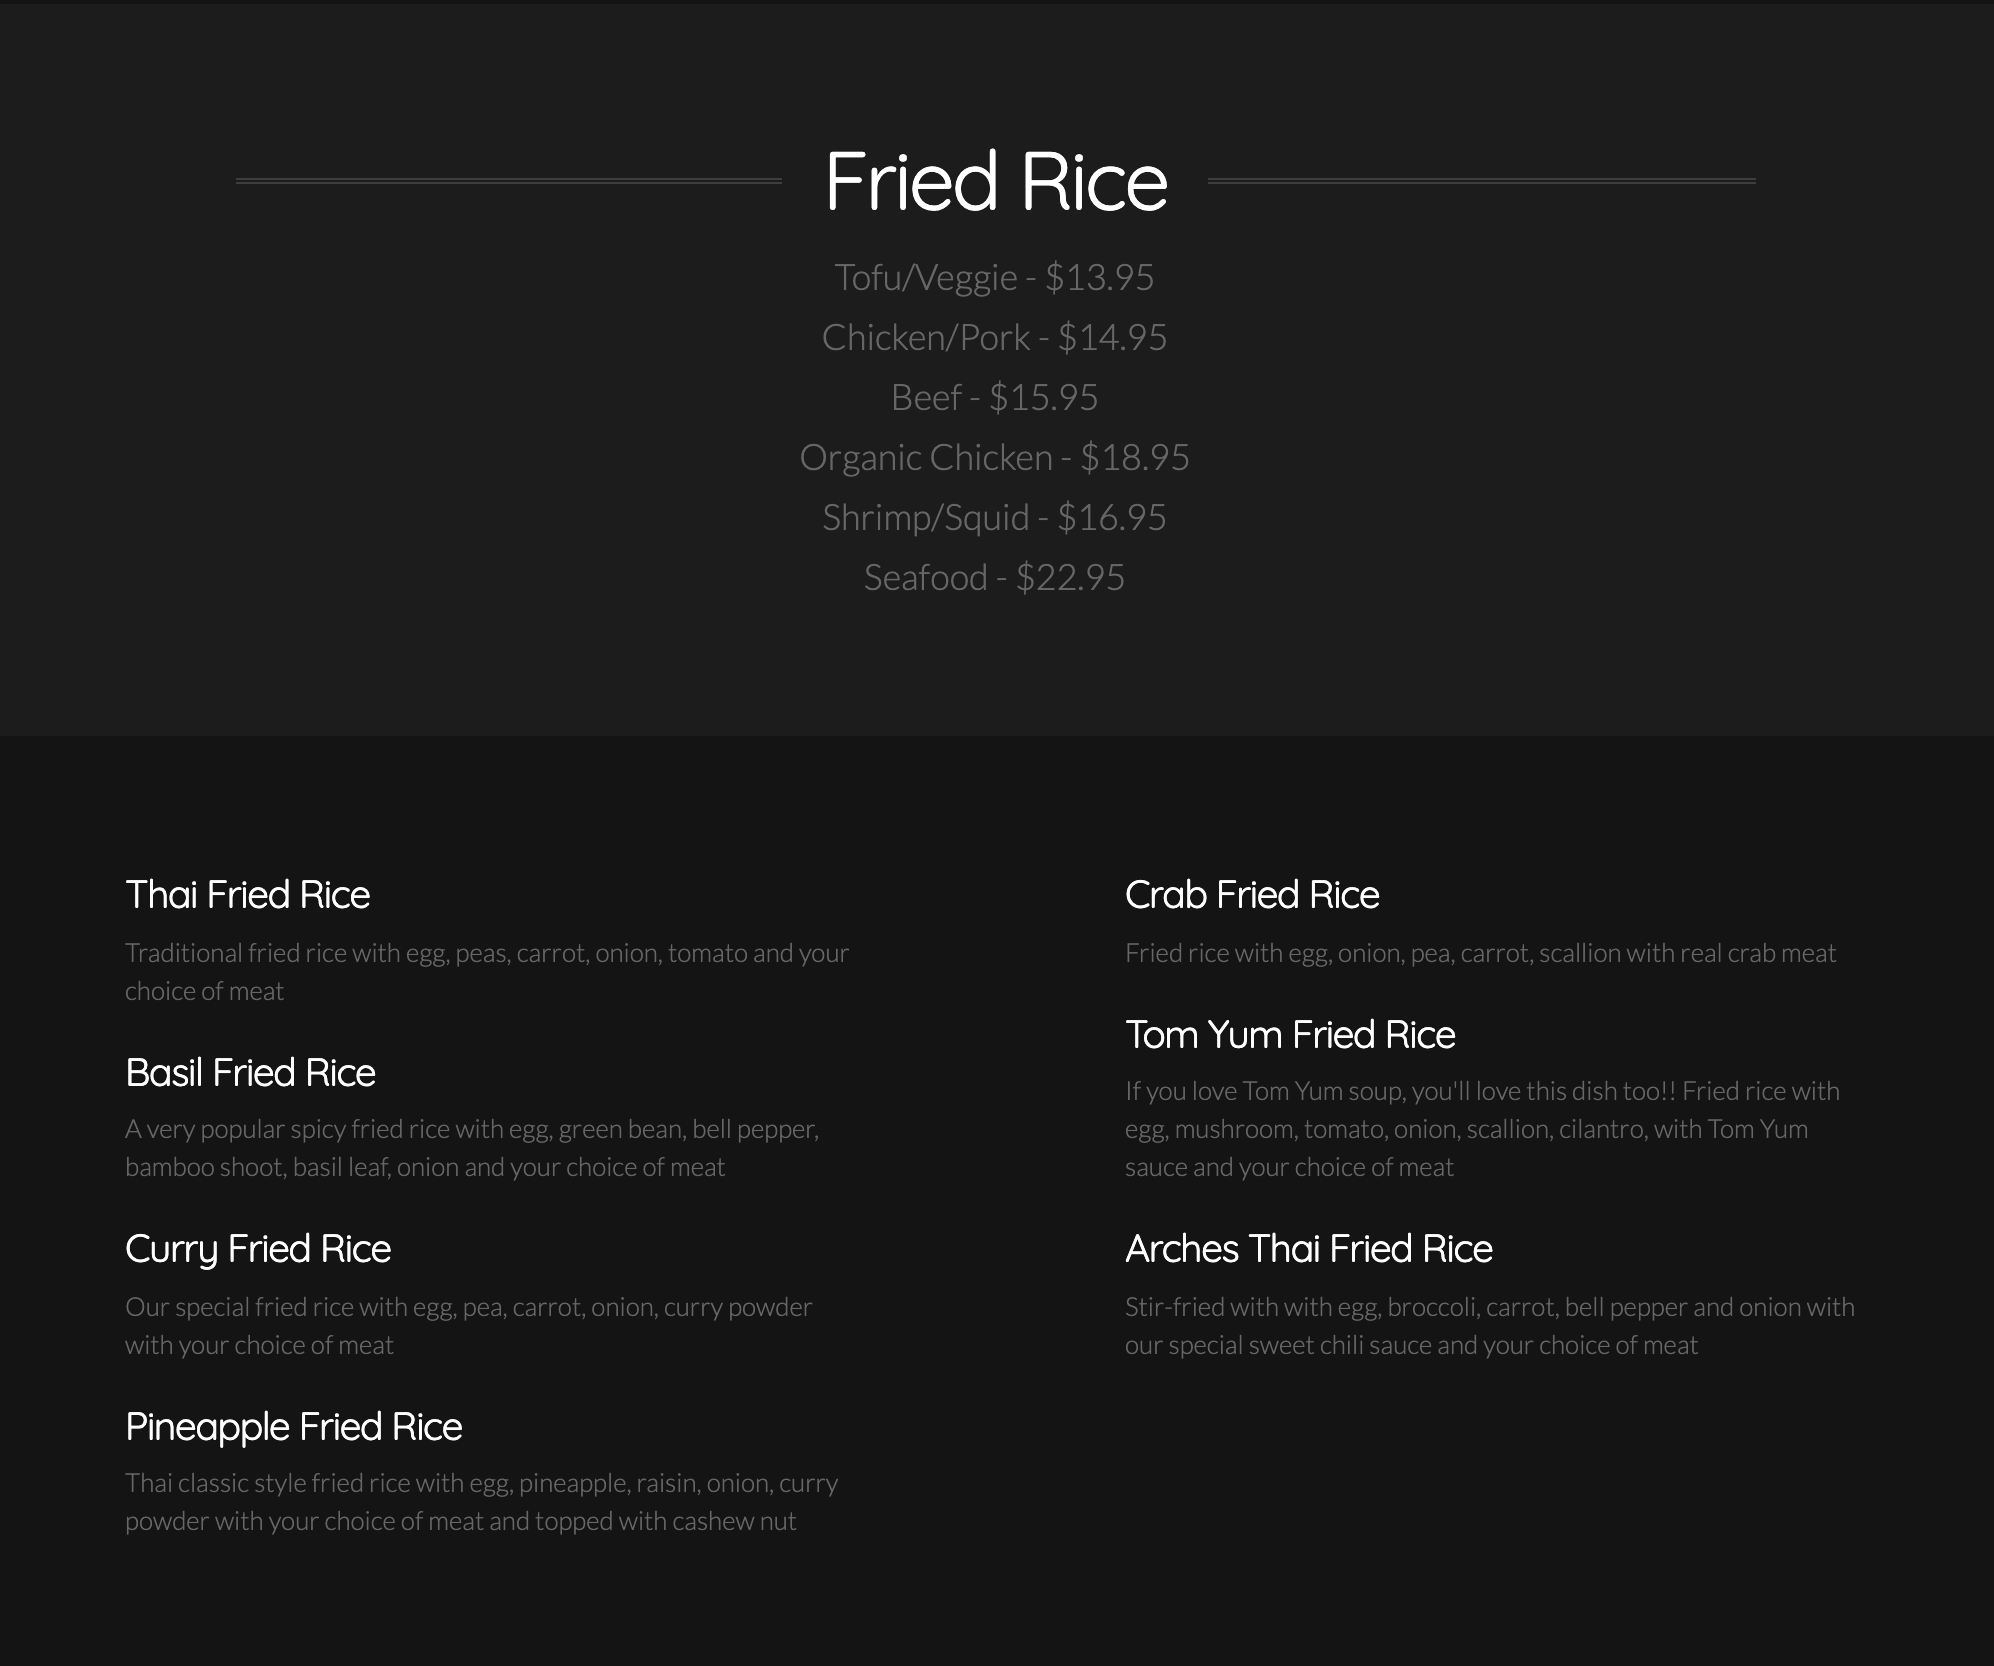
Task: Select the Beef $15.95 price line
Action: click(994, 397)
